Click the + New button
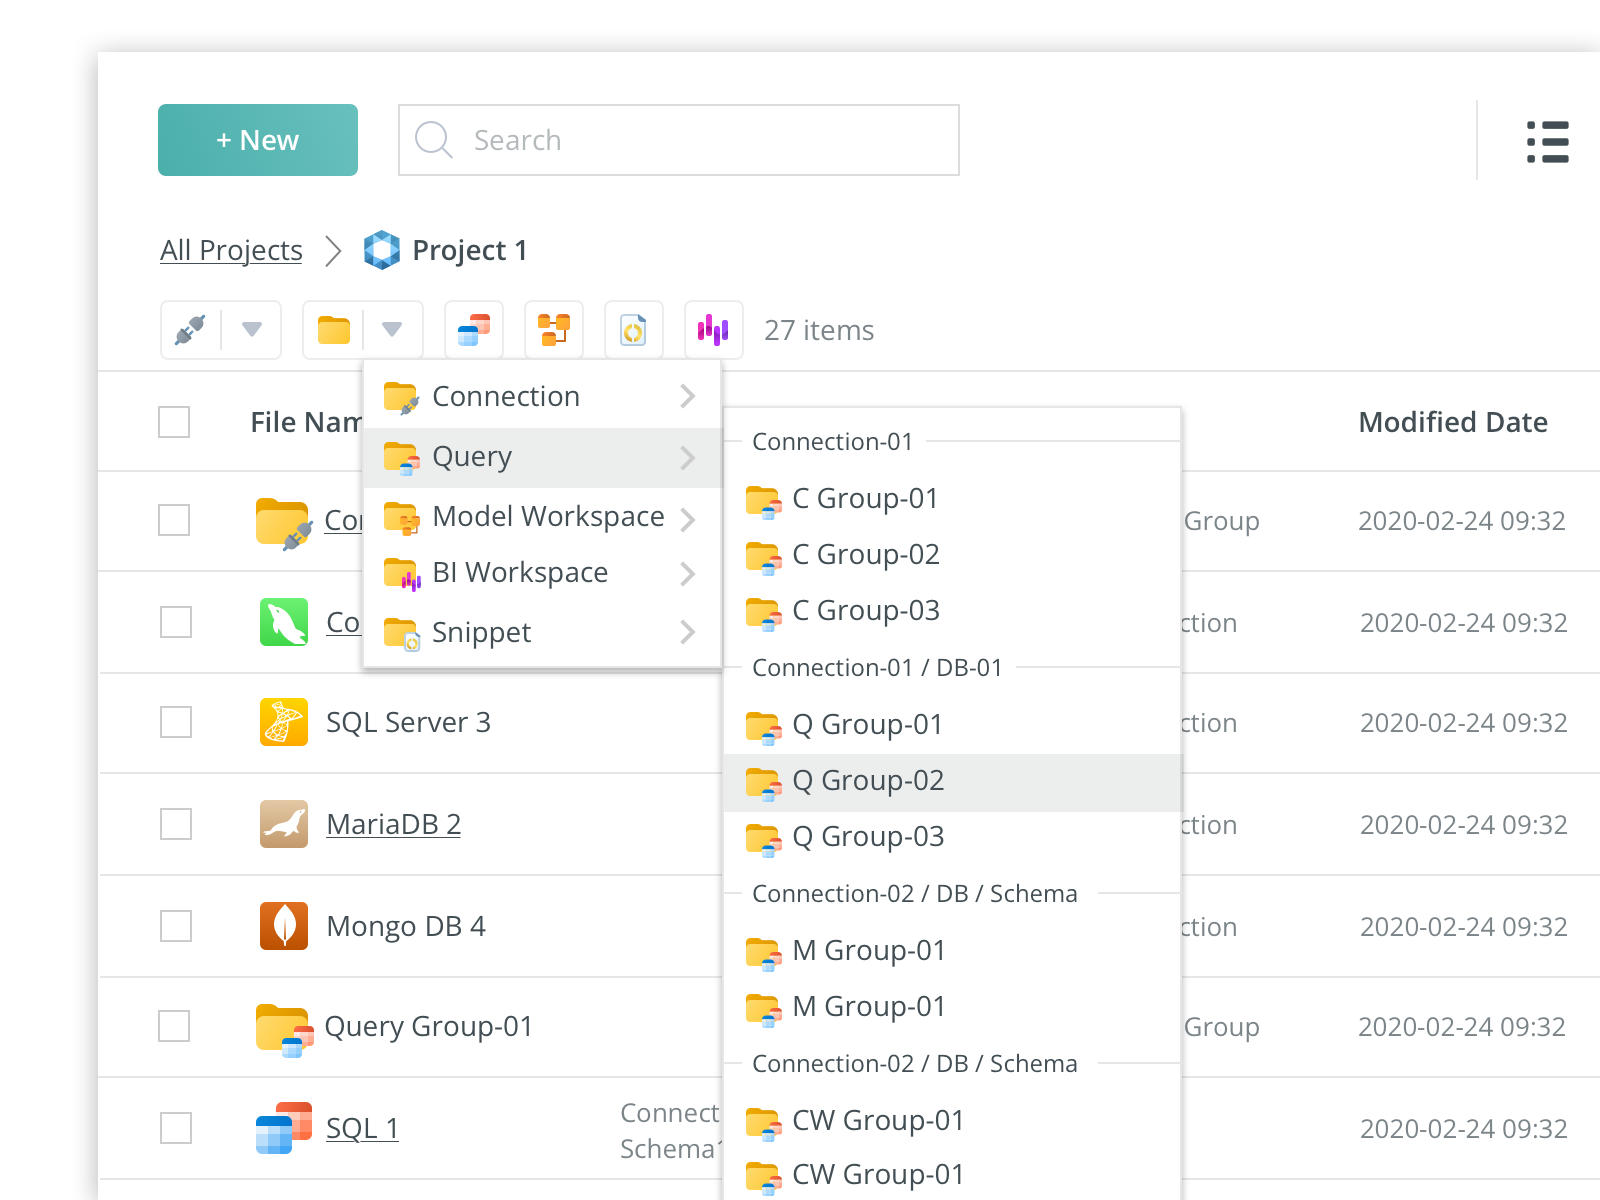Viewport: 1600px width, 1200px height. (258, 140)
